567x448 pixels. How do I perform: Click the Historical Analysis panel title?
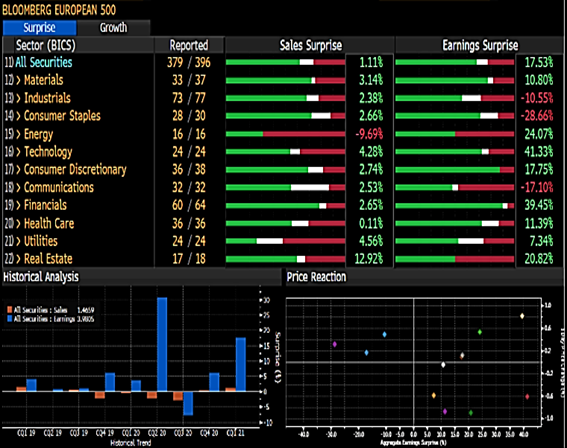41,277
